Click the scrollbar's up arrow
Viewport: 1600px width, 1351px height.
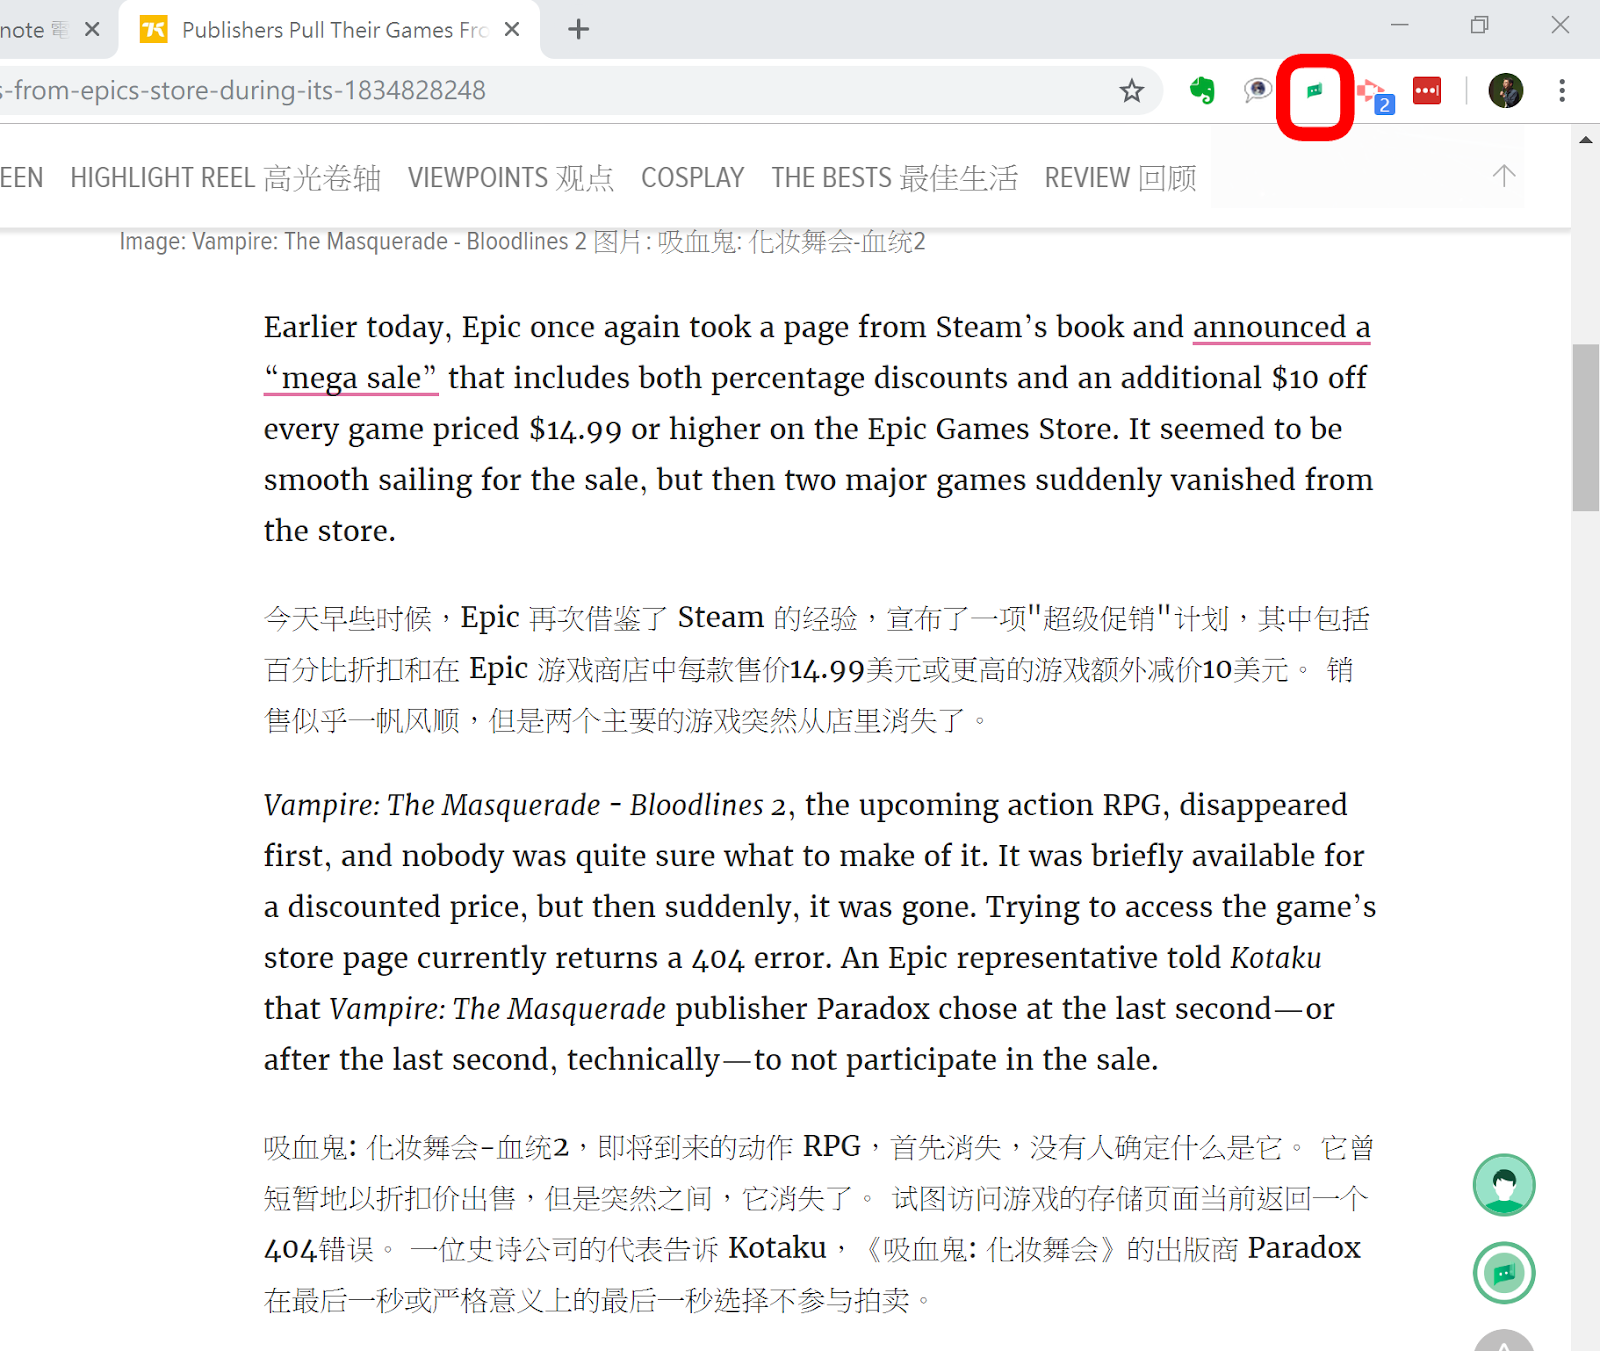[1585, 140]
